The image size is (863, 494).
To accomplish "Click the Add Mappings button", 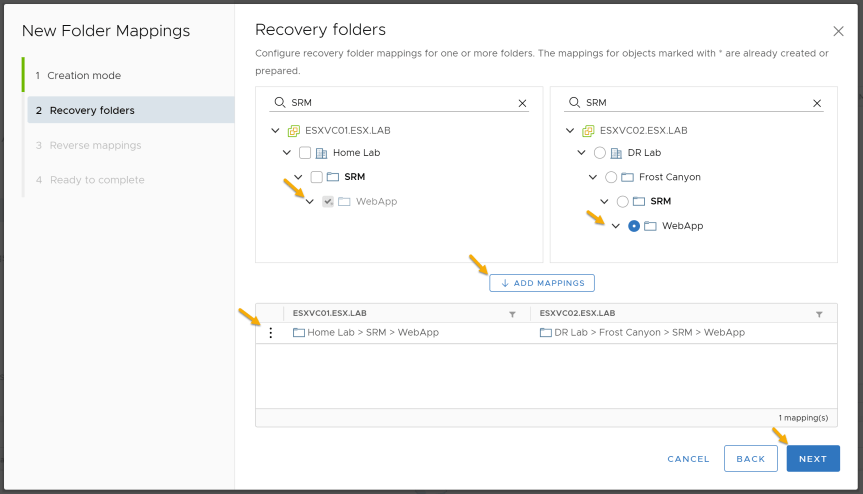I will (x=542, y=283).
